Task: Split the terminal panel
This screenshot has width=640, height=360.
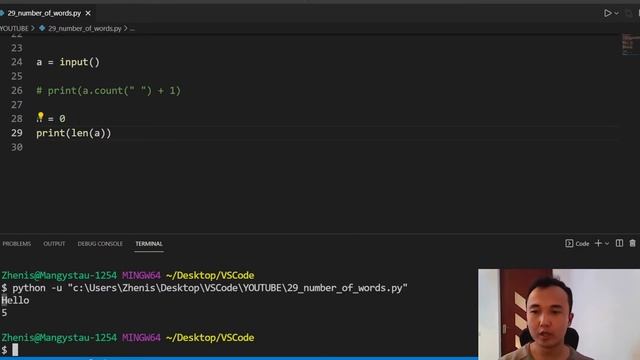Action: [619, 243]
